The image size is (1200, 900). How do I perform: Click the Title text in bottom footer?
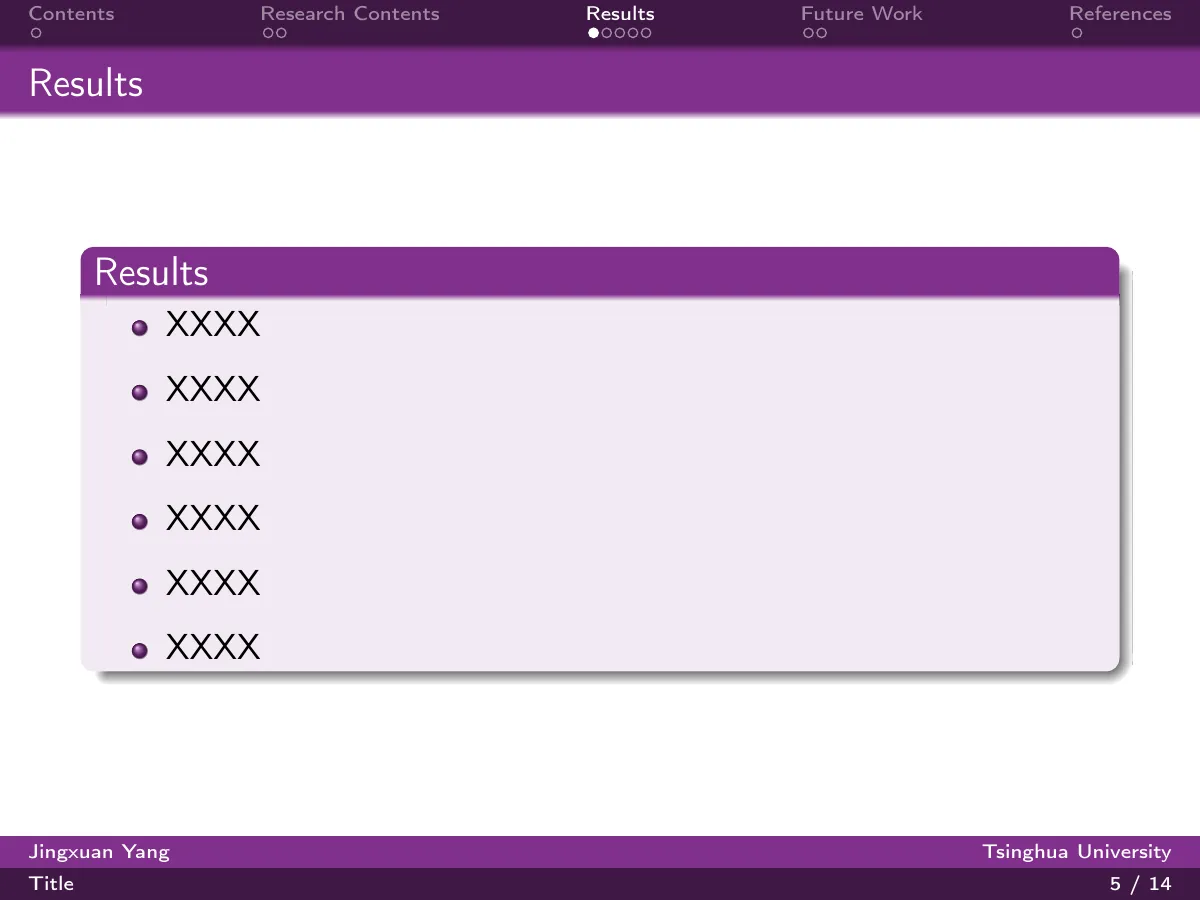[51, 884]
